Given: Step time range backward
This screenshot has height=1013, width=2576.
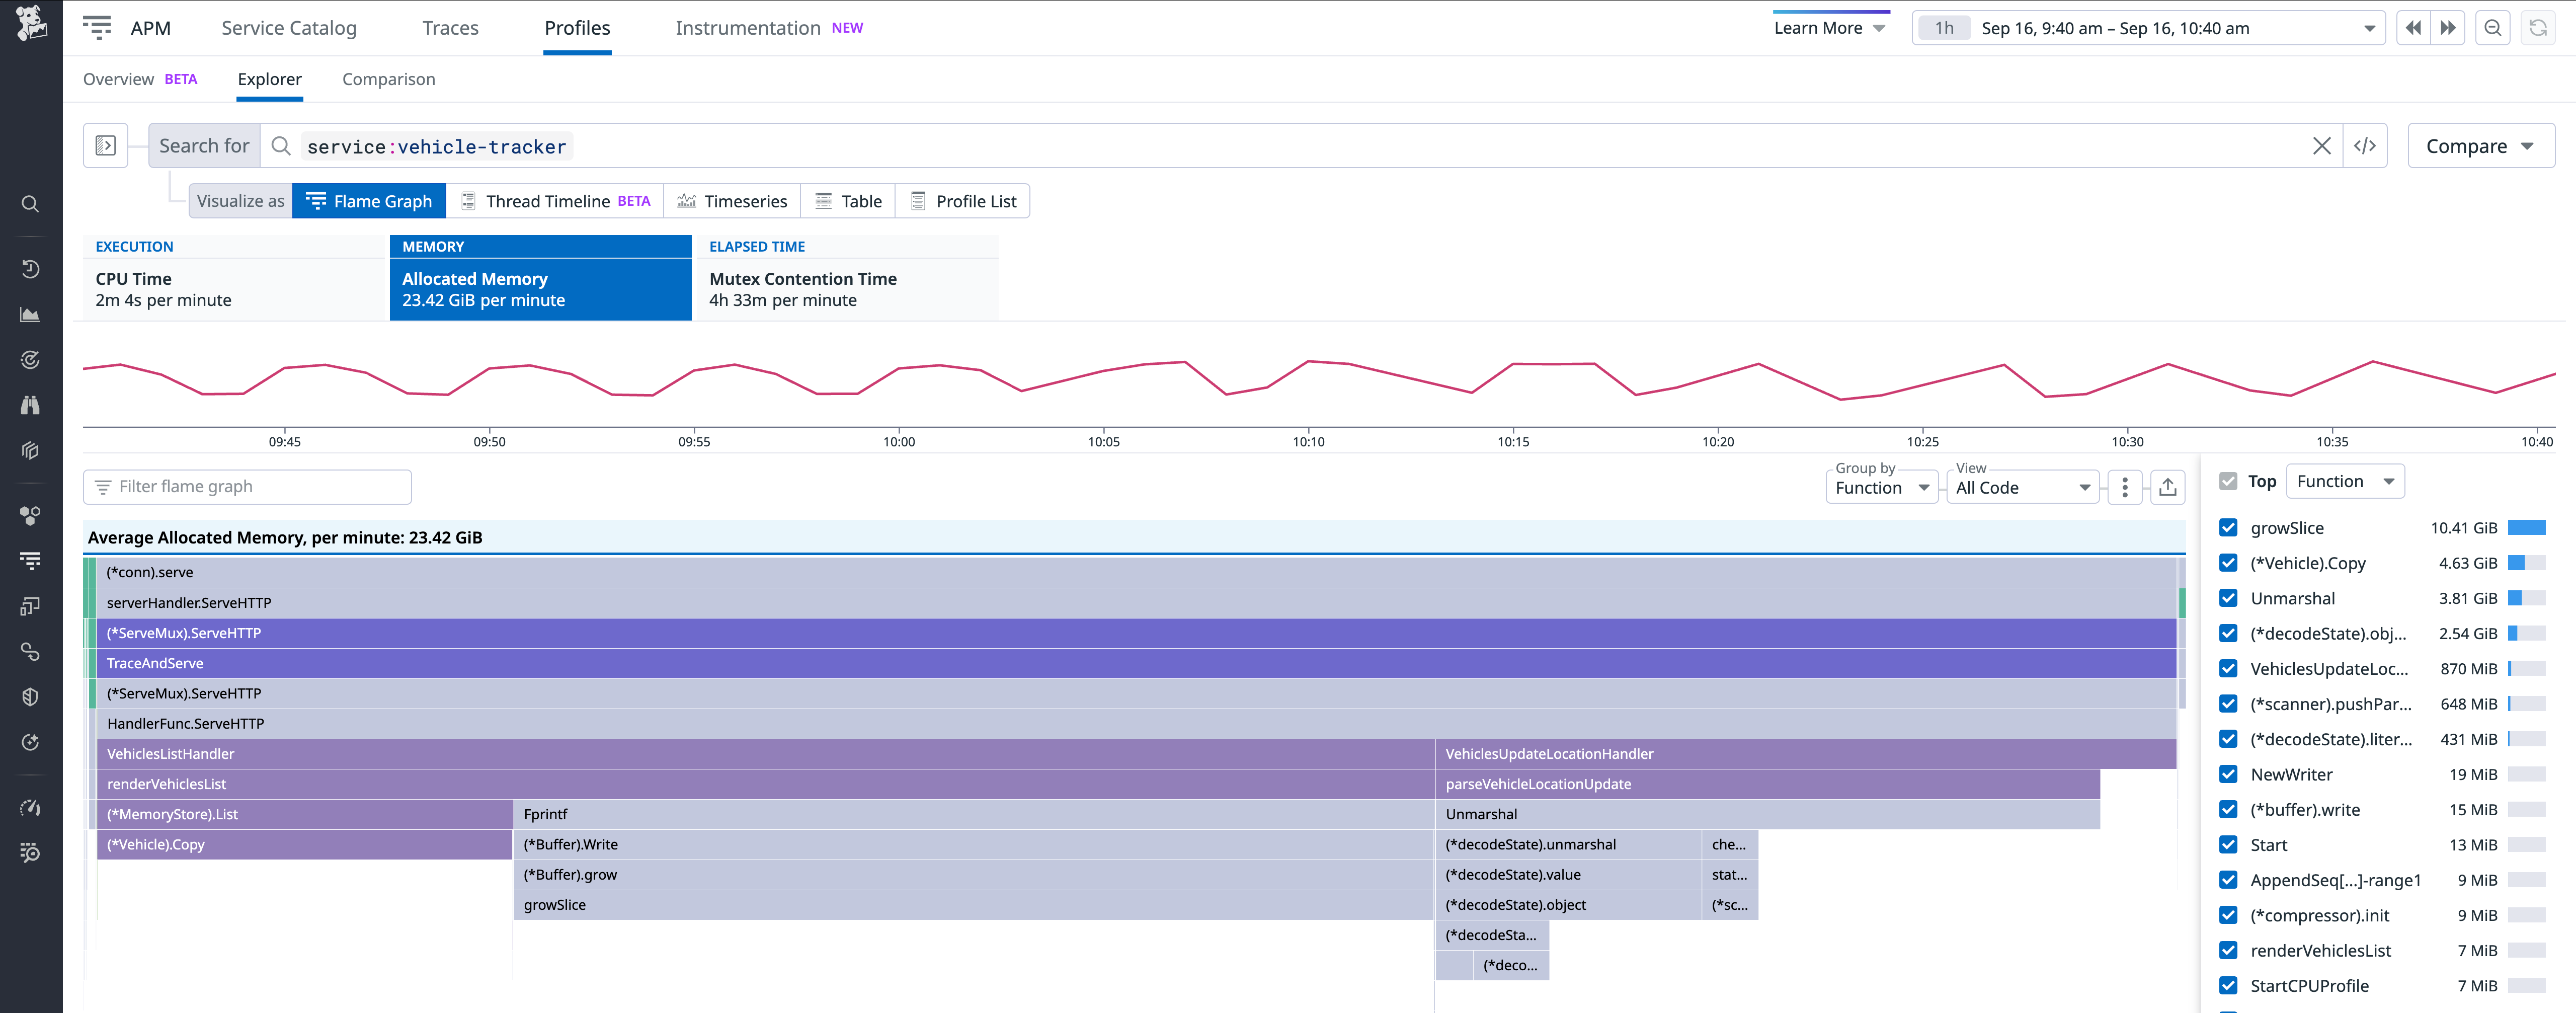Looking at the screenshot, I should (x=2413, y=28).
